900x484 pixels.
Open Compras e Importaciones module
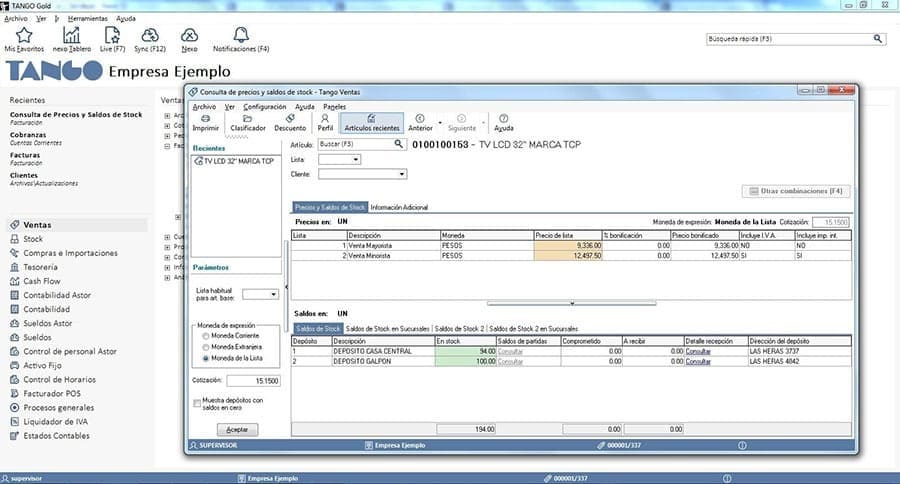pos(70,253)
